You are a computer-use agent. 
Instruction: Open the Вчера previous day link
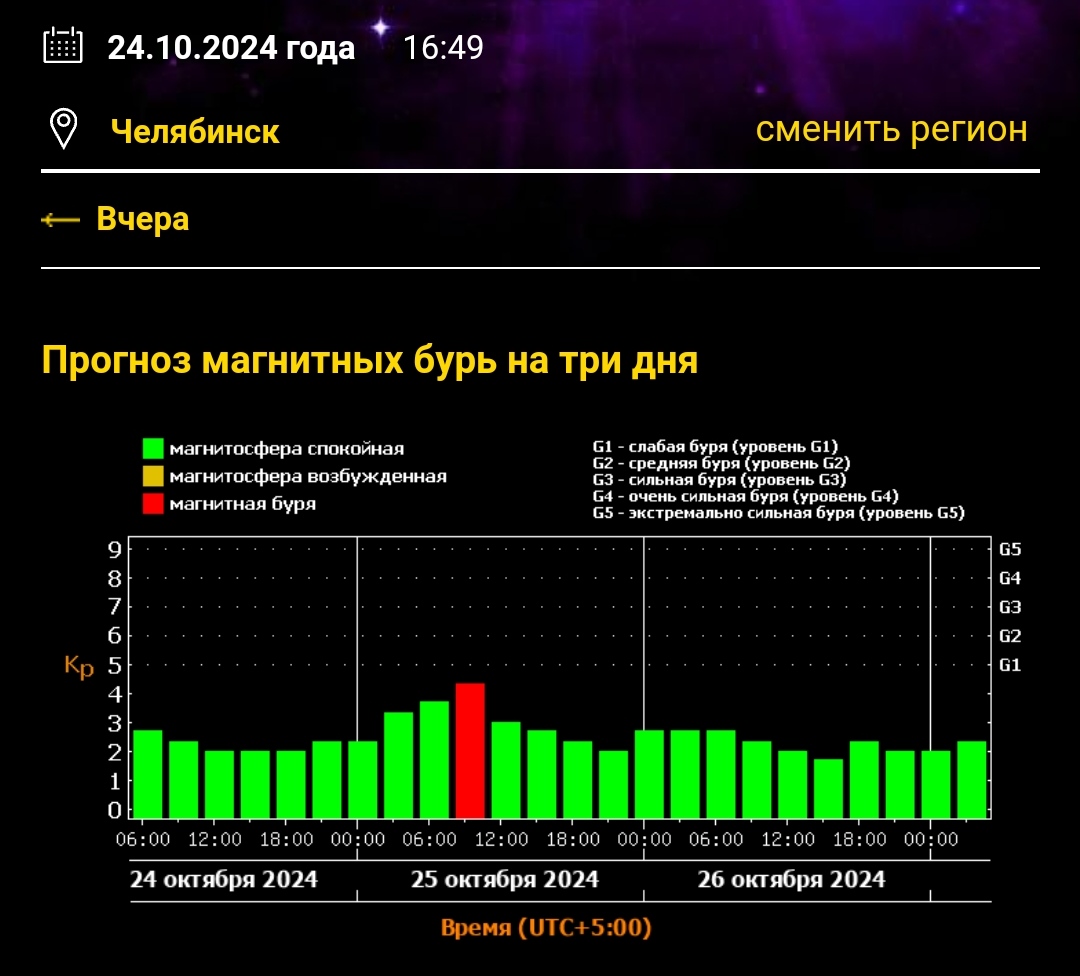tap(143, 219)
